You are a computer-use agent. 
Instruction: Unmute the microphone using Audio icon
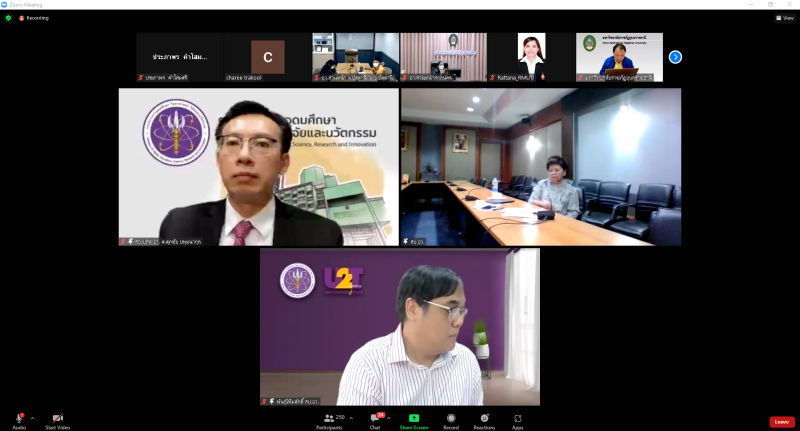[x=19, y=417]
